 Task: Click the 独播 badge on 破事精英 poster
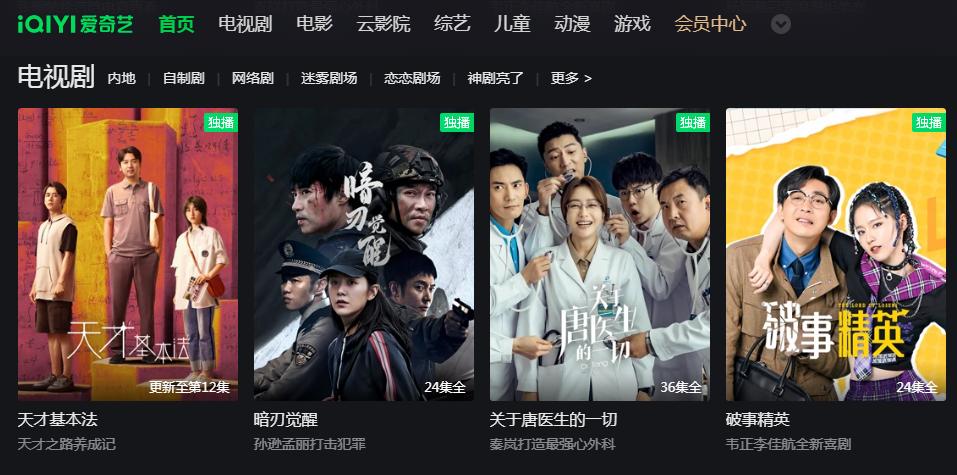[x=929, y=122]
